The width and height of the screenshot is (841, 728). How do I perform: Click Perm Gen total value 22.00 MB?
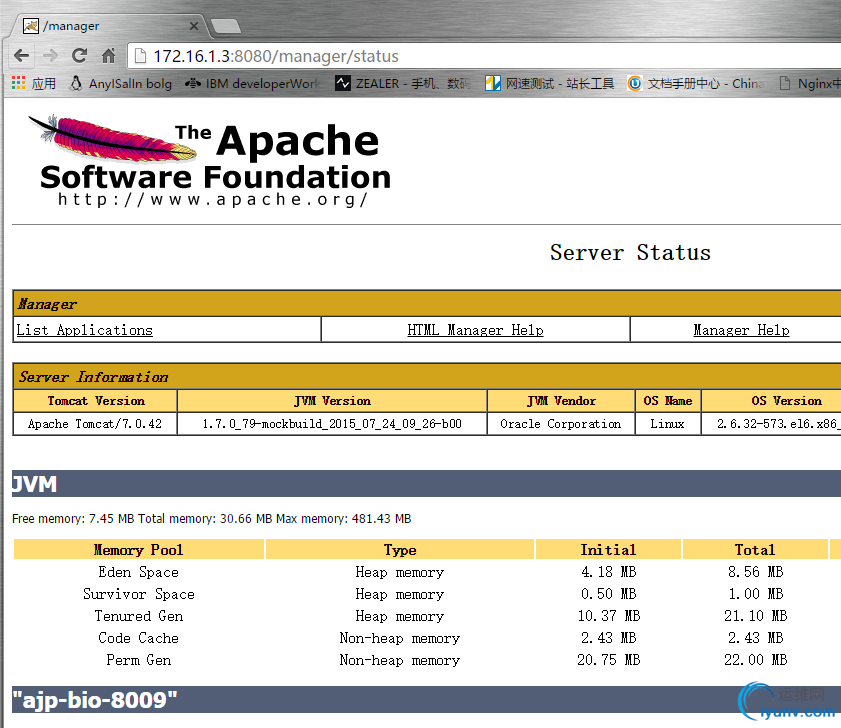755,660
